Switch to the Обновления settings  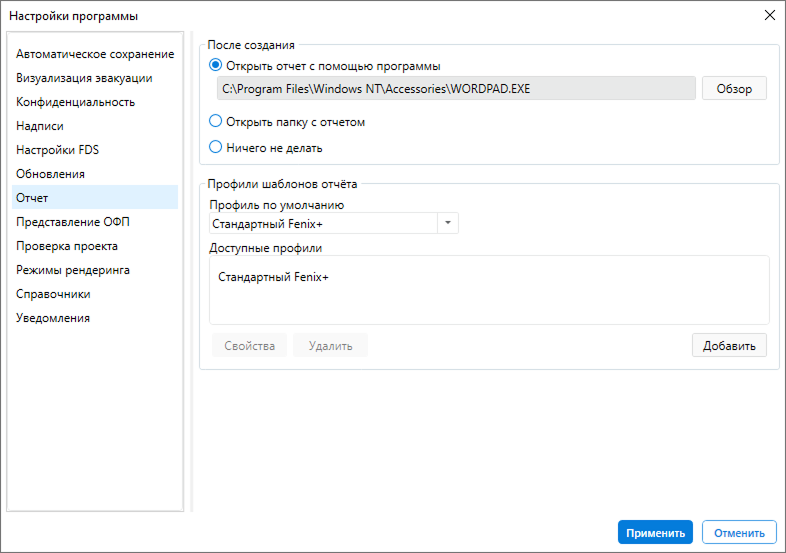[95, 174]
